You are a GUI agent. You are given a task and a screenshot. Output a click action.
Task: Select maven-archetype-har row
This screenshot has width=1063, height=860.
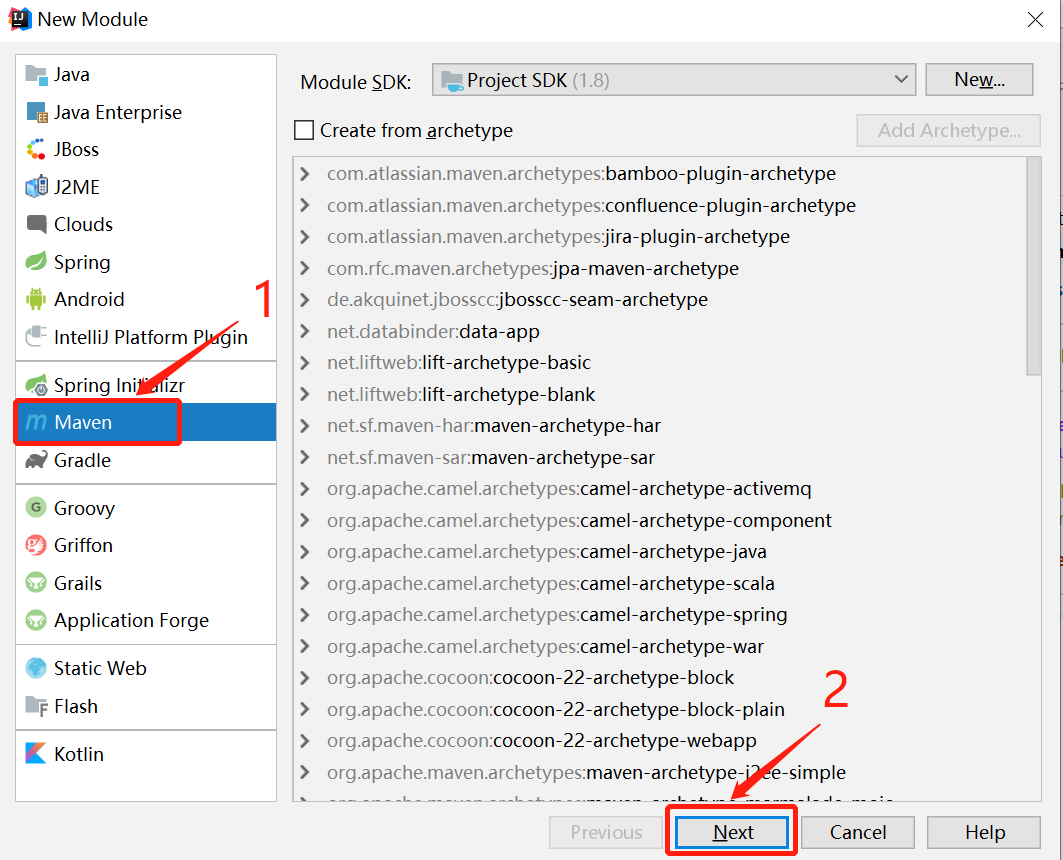tap(660, 426)
